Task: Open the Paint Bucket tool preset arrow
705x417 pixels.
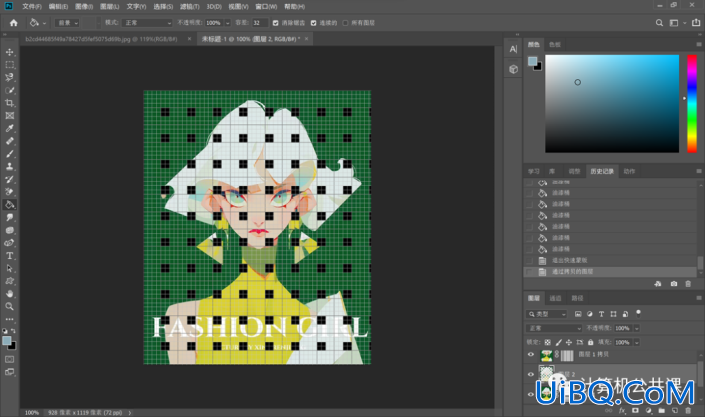Action: [x=44, y=23]
